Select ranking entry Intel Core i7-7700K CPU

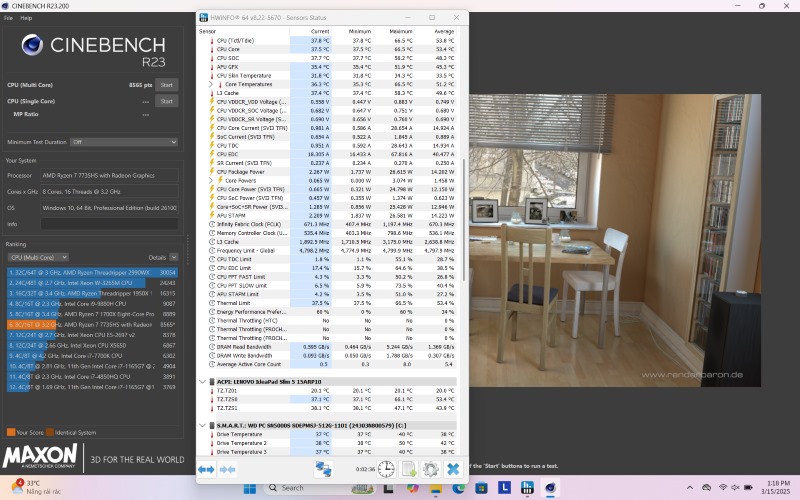coord(92,356)
